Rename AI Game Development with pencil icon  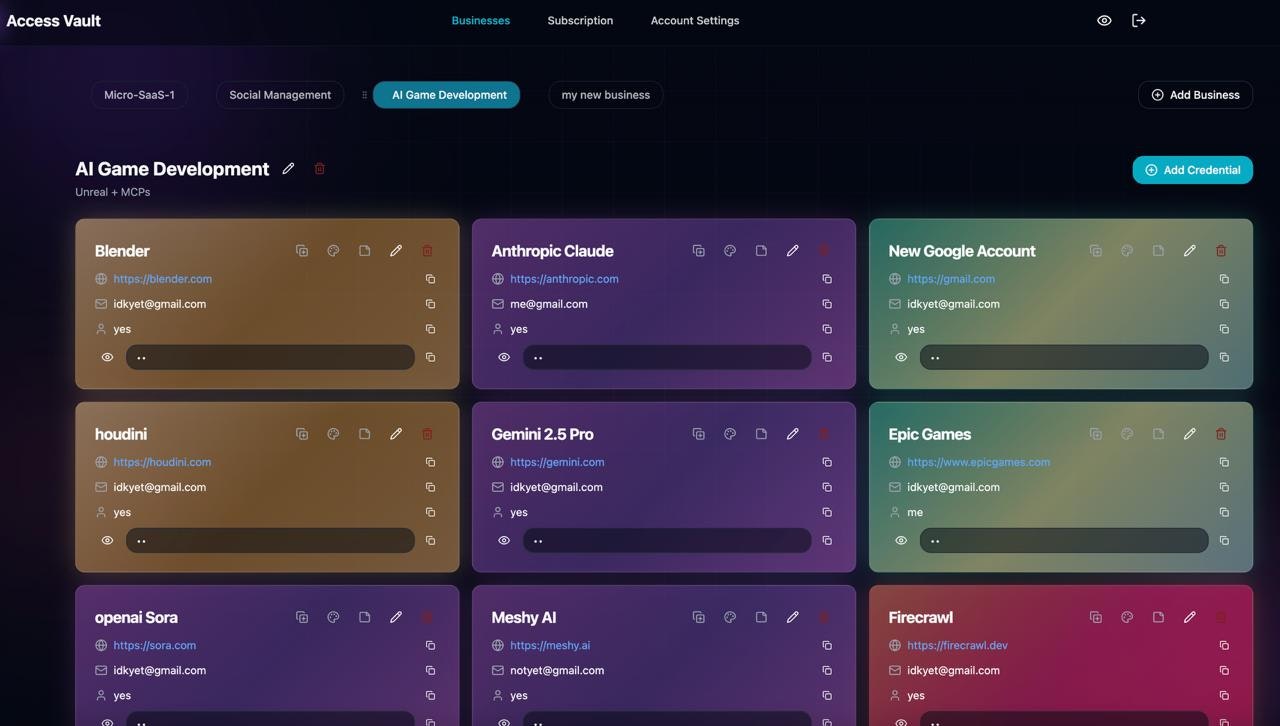288,169
